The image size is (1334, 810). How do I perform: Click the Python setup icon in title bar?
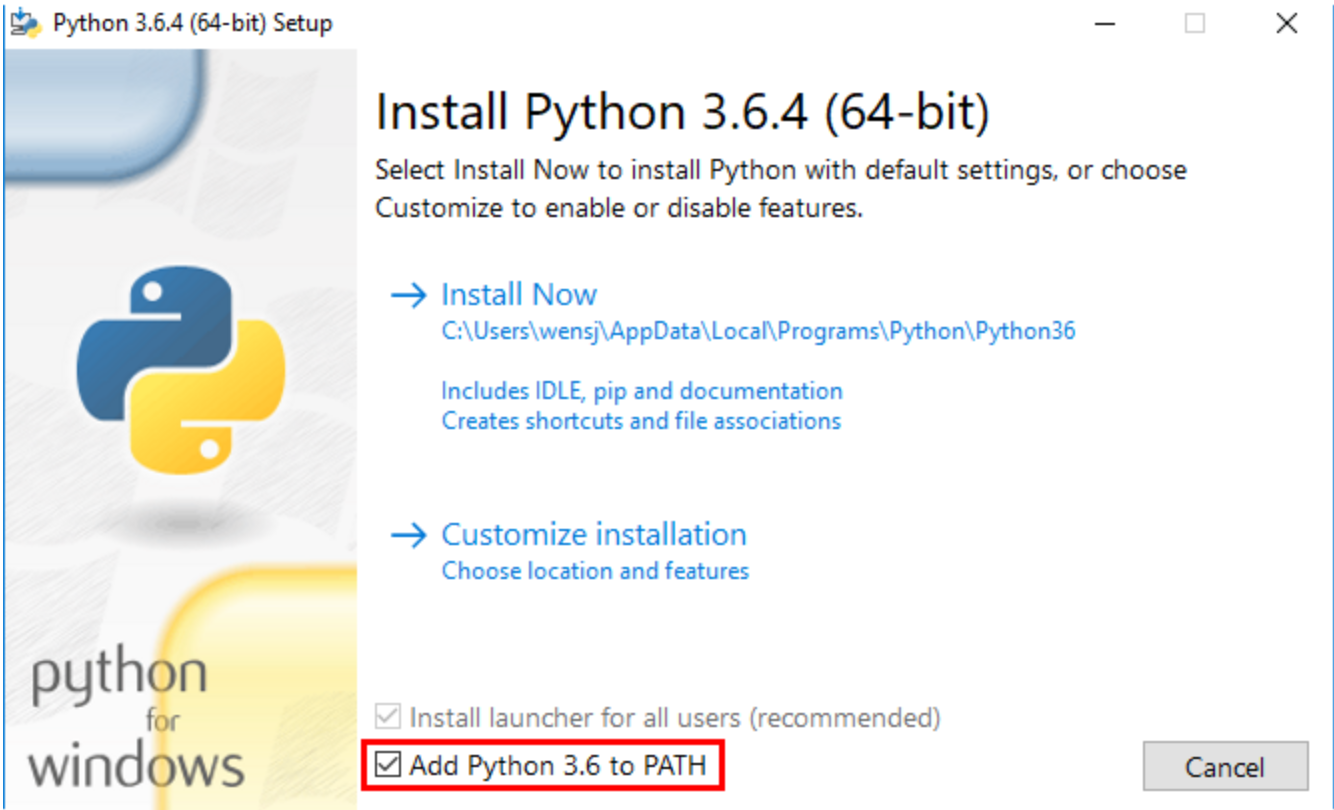click(x=22, y=22)
